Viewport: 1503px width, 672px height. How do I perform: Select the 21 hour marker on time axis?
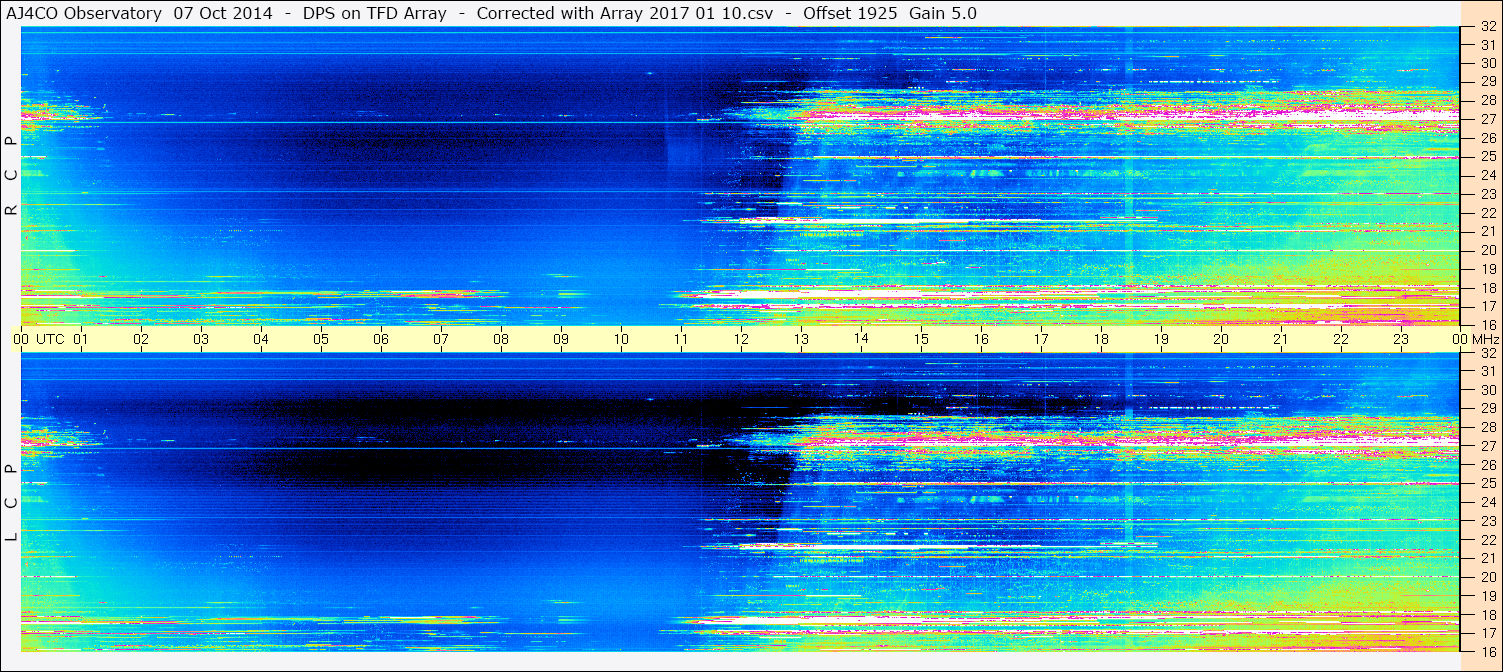pos(1281,340)
